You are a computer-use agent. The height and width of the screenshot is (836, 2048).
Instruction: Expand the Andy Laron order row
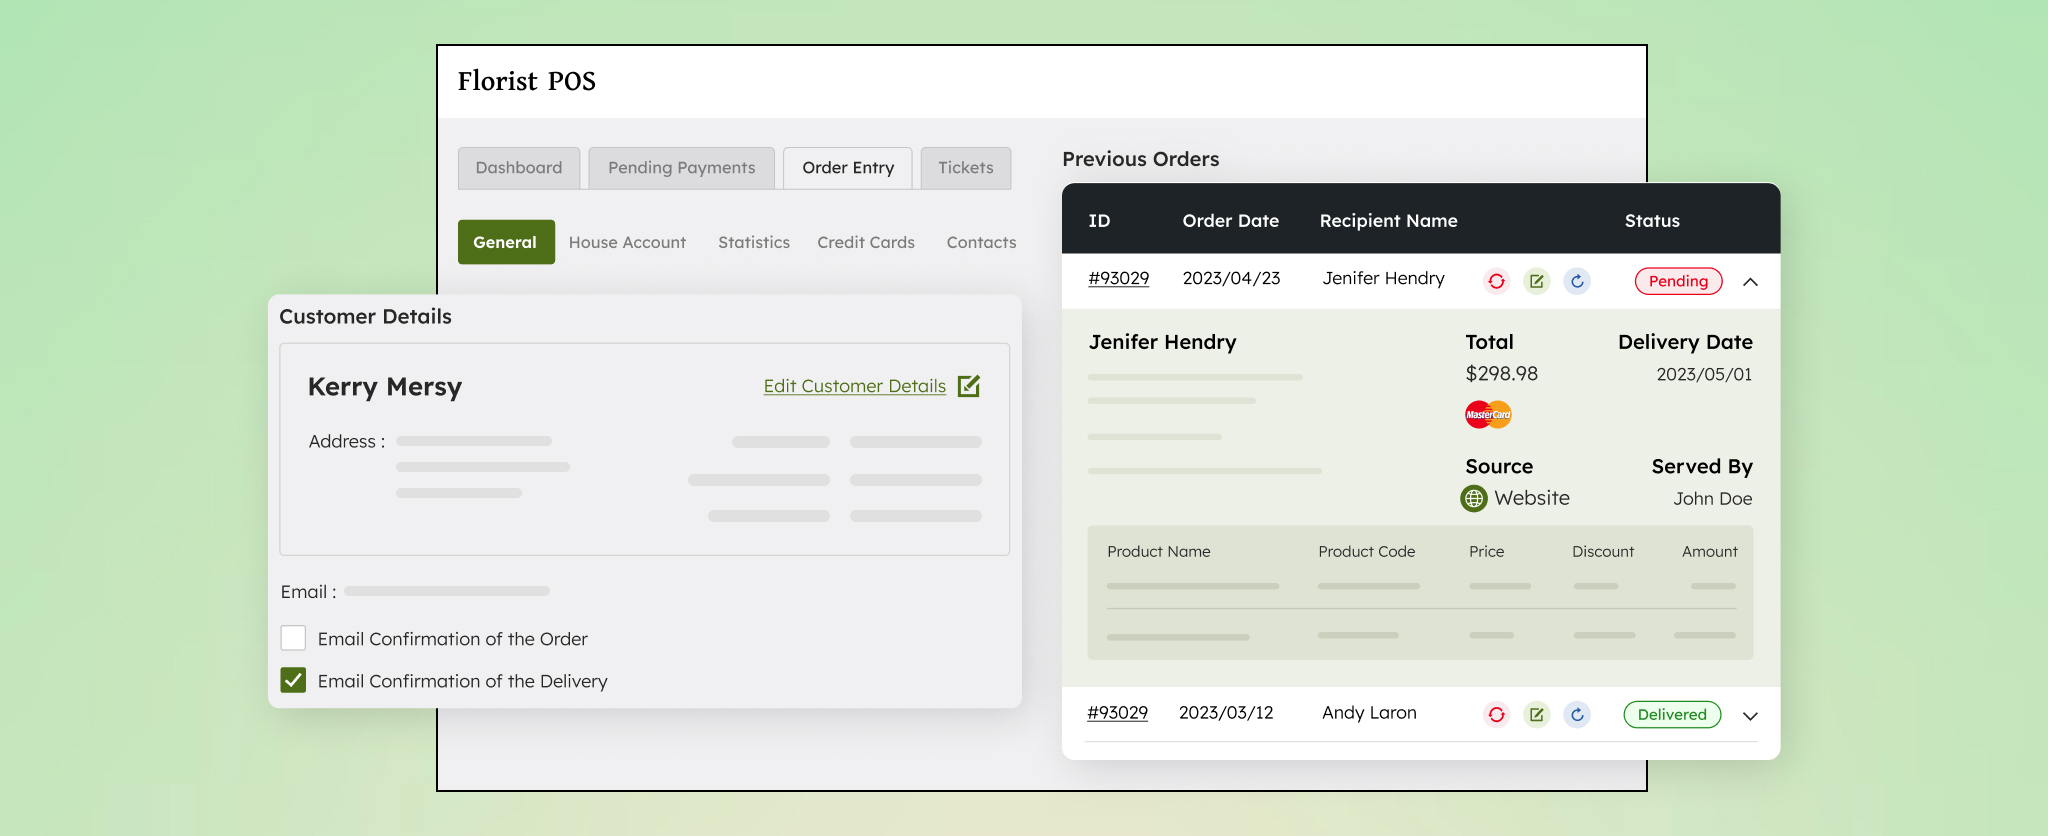[1750, 716]
